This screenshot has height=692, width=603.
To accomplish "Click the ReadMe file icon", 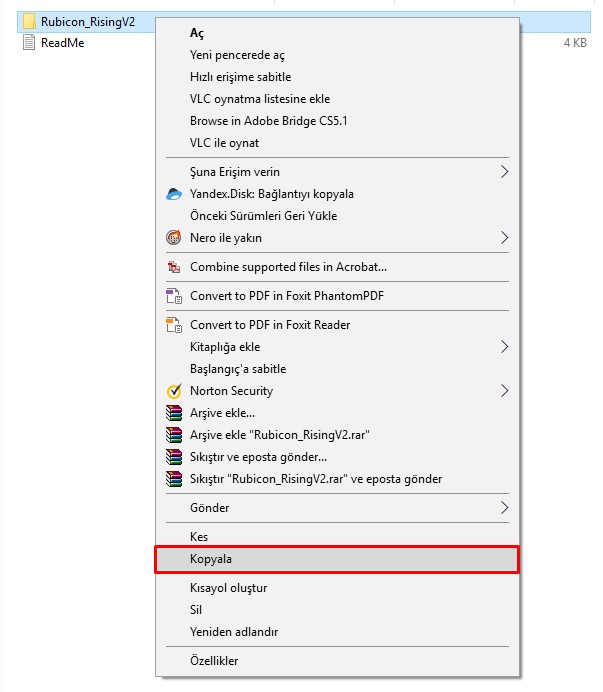I will (29, 42).
